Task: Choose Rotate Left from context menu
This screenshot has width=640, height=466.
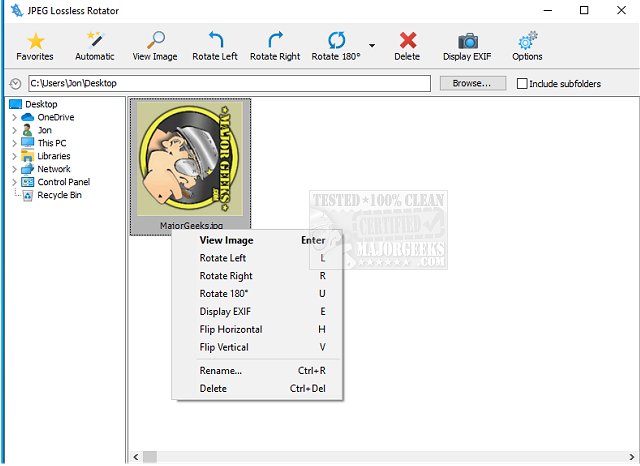Action: tap(257, 258)
